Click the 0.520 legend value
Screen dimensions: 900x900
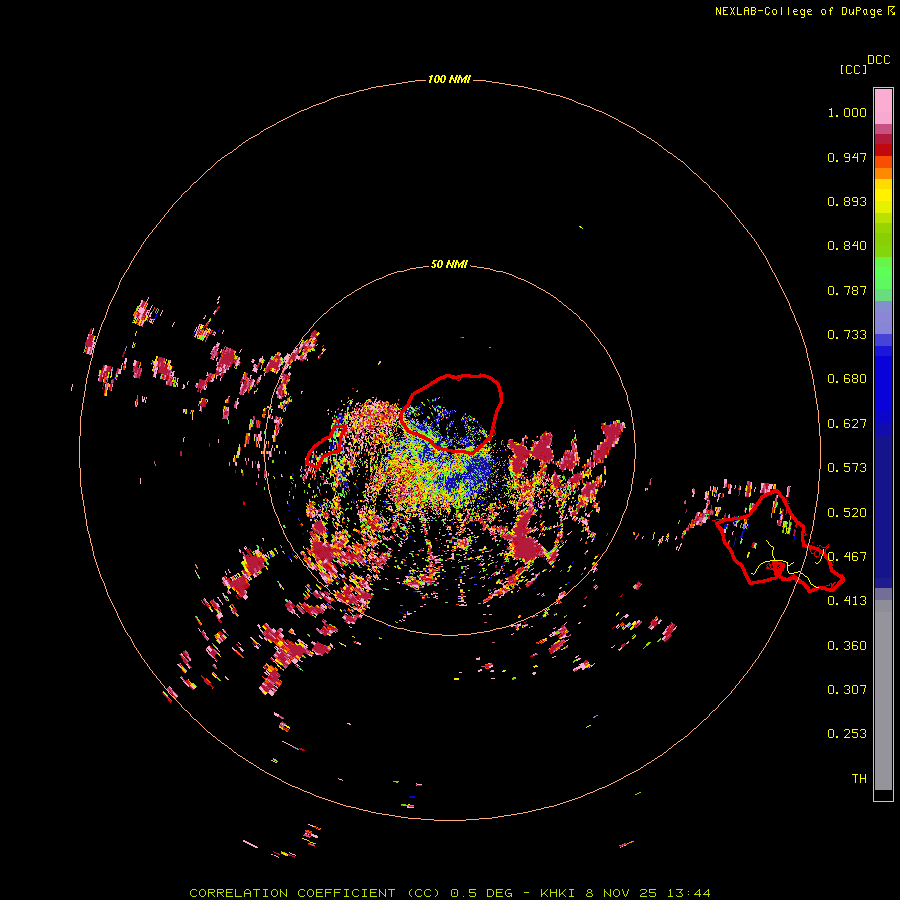tap(847, 513)
